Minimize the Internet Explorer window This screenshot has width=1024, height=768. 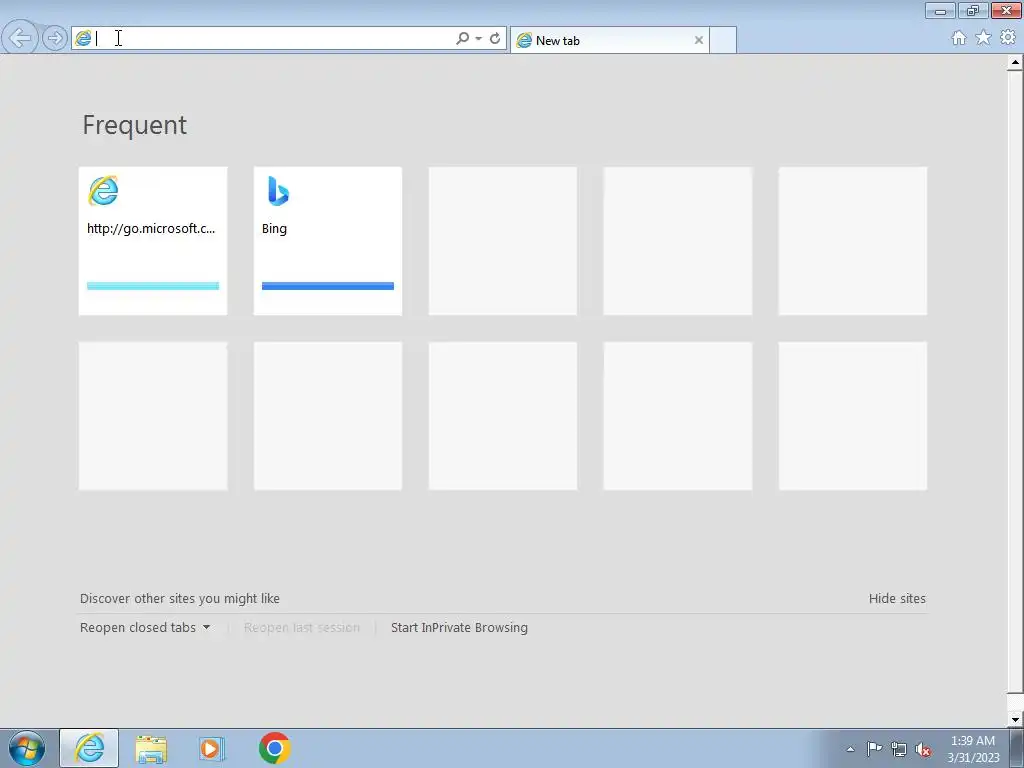coord(940,11)
